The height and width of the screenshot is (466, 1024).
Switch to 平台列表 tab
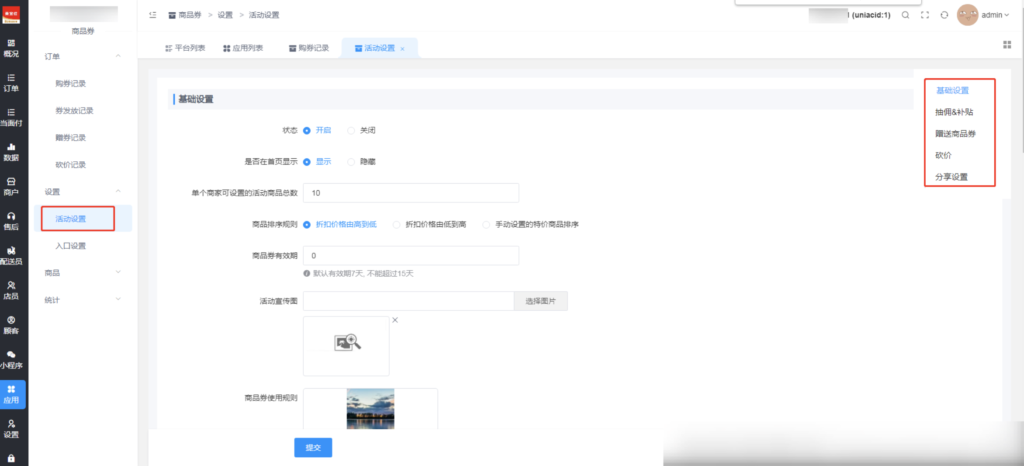(185, 48)
